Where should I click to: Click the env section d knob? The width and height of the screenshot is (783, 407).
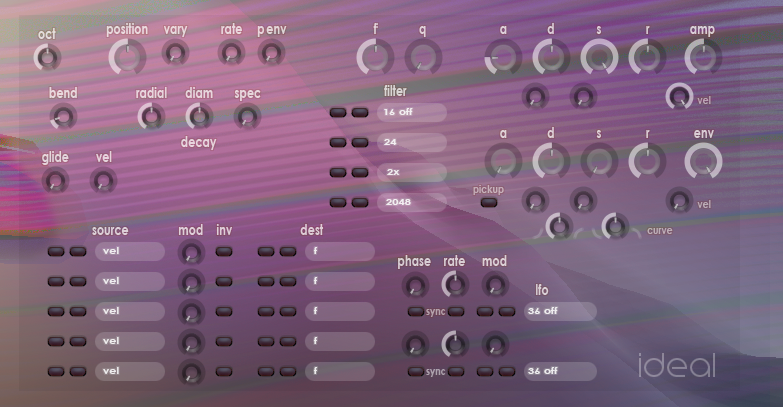point(551,160)
